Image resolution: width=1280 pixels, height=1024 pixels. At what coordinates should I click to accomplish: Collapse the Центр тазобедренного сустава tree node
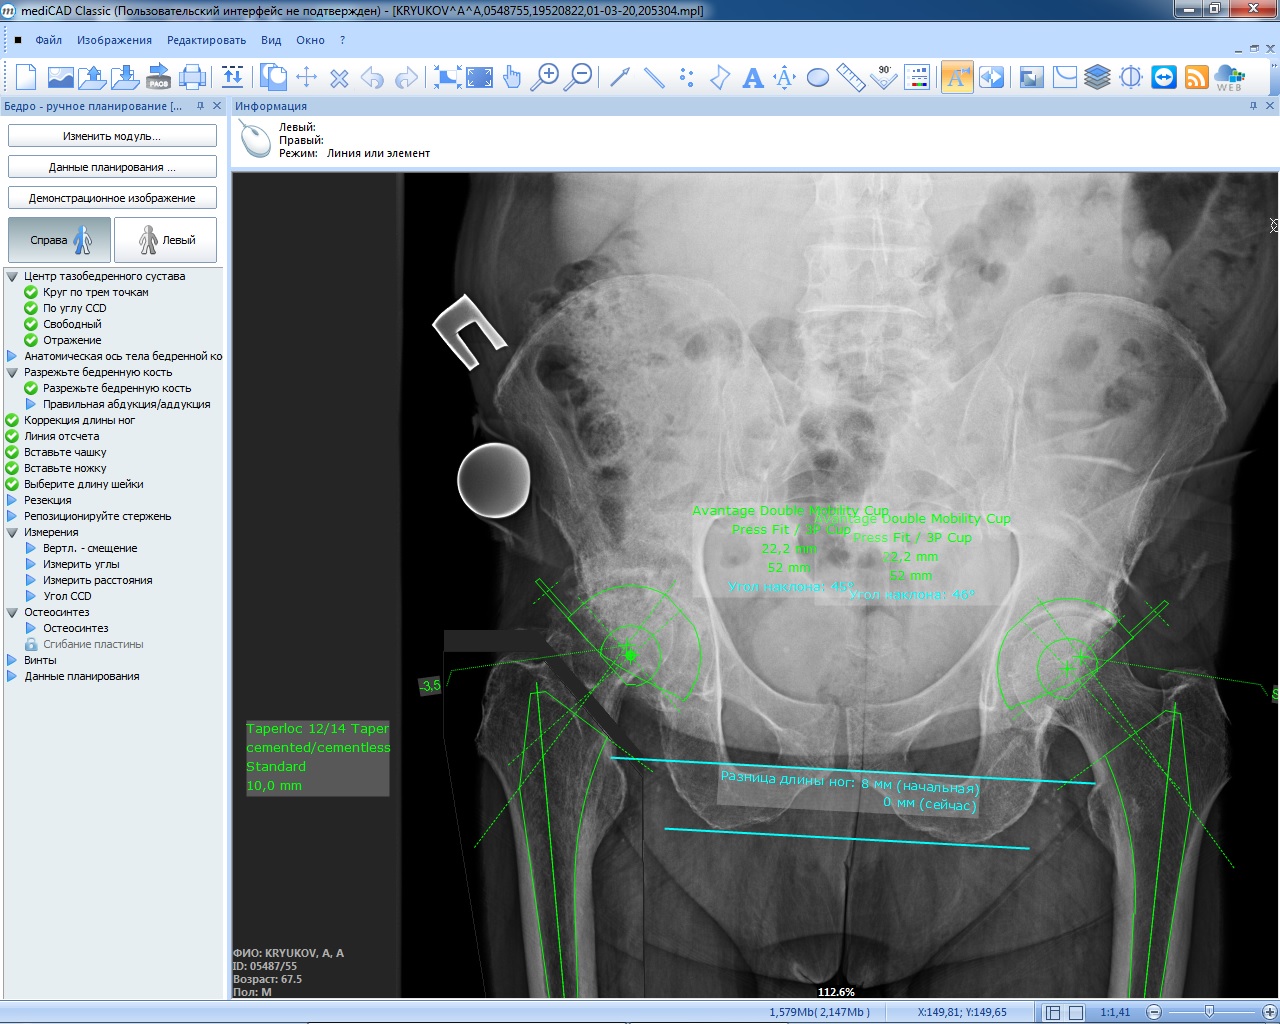coord(12,276)
